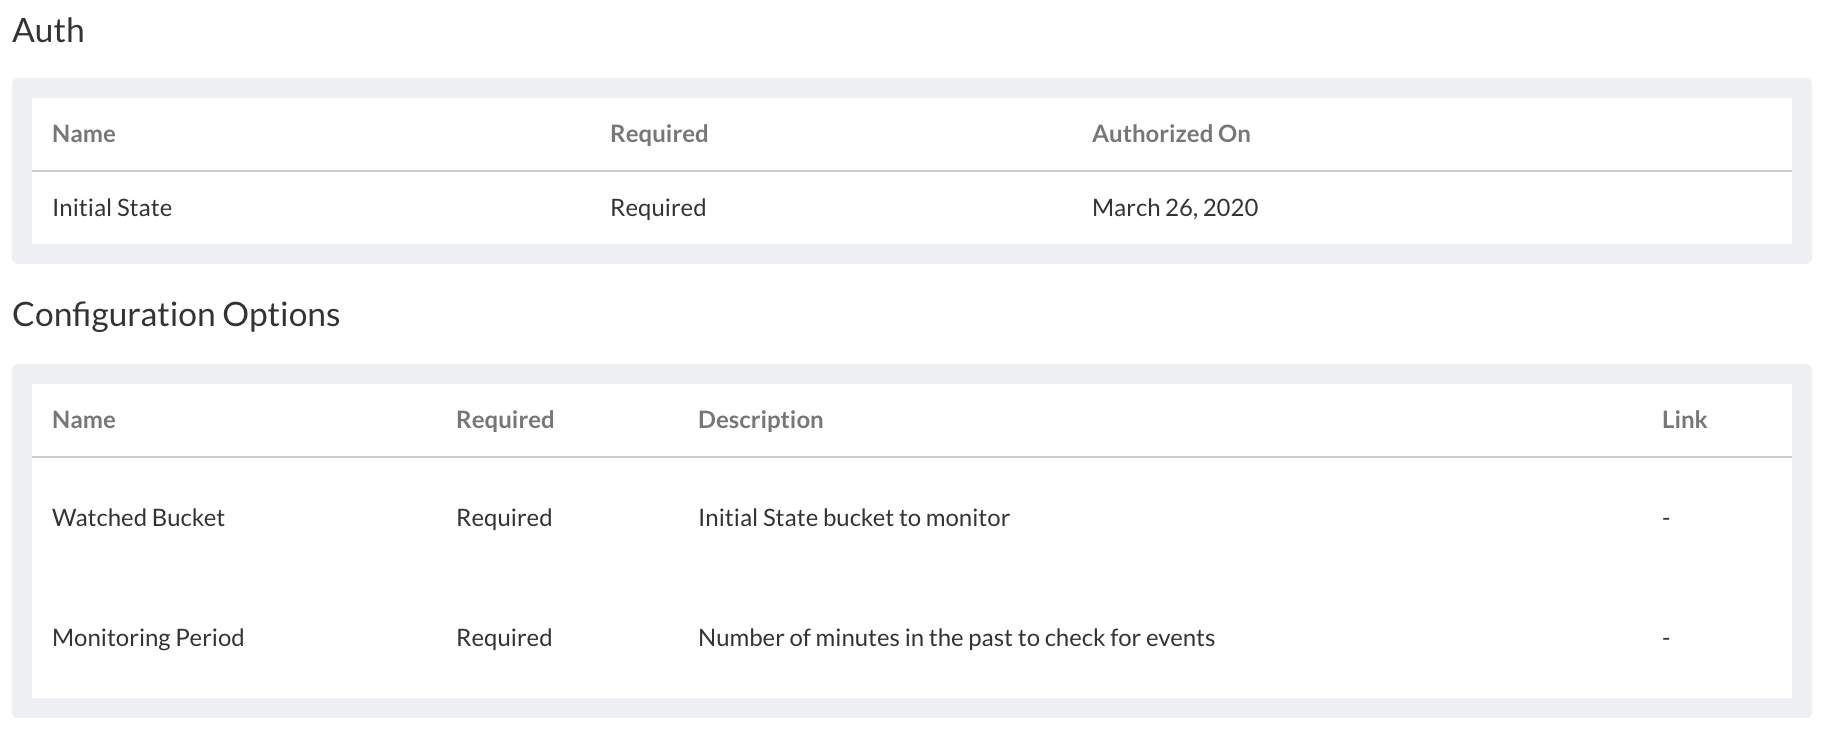Click Required header in Configuration Options table
Image resolution: width=1826 pixels, height=730 pixels.
[505, 420]
